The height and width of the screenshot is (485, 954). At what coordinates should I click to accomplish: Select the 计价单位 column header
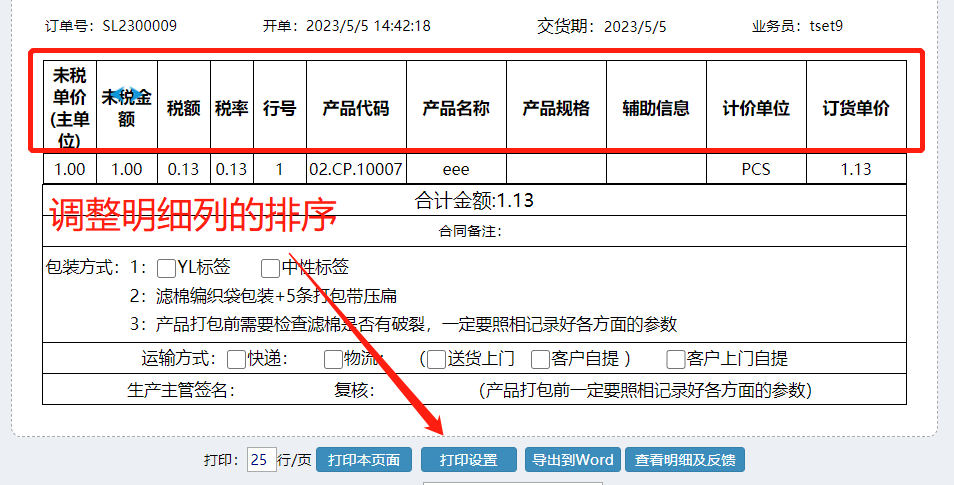pyautogui.click(x=756, y=108)
